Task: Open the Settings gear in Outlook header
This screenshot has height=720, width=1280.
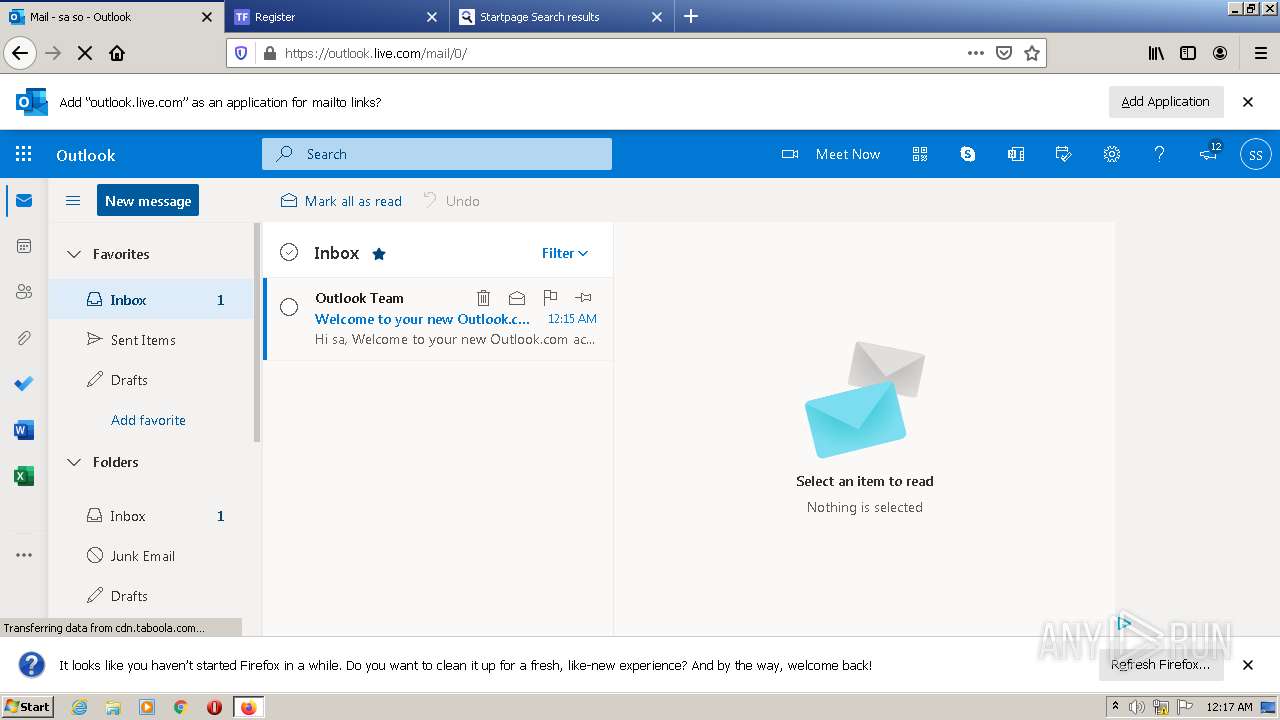Action: [1112, 154]
